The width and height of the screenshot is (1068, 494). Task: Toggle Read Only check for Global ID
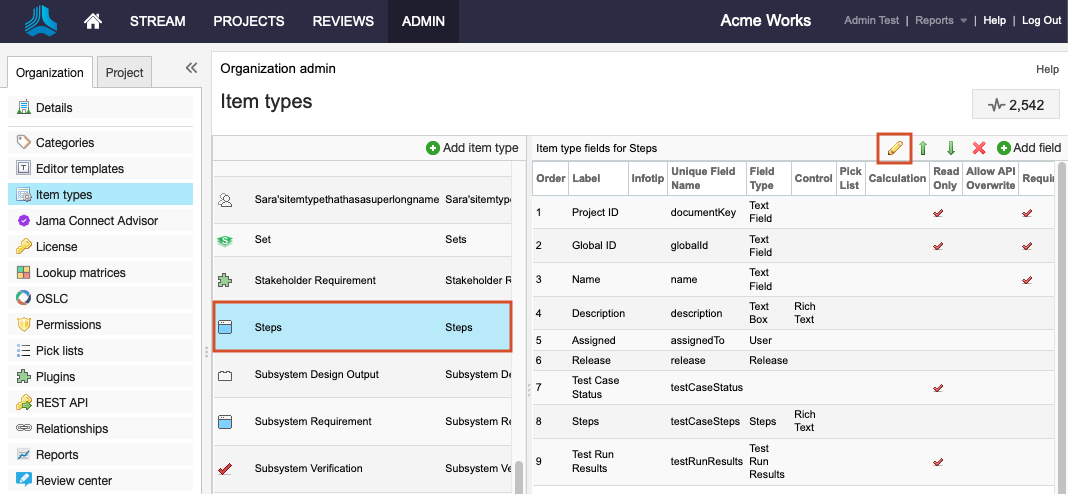point(938,245)
